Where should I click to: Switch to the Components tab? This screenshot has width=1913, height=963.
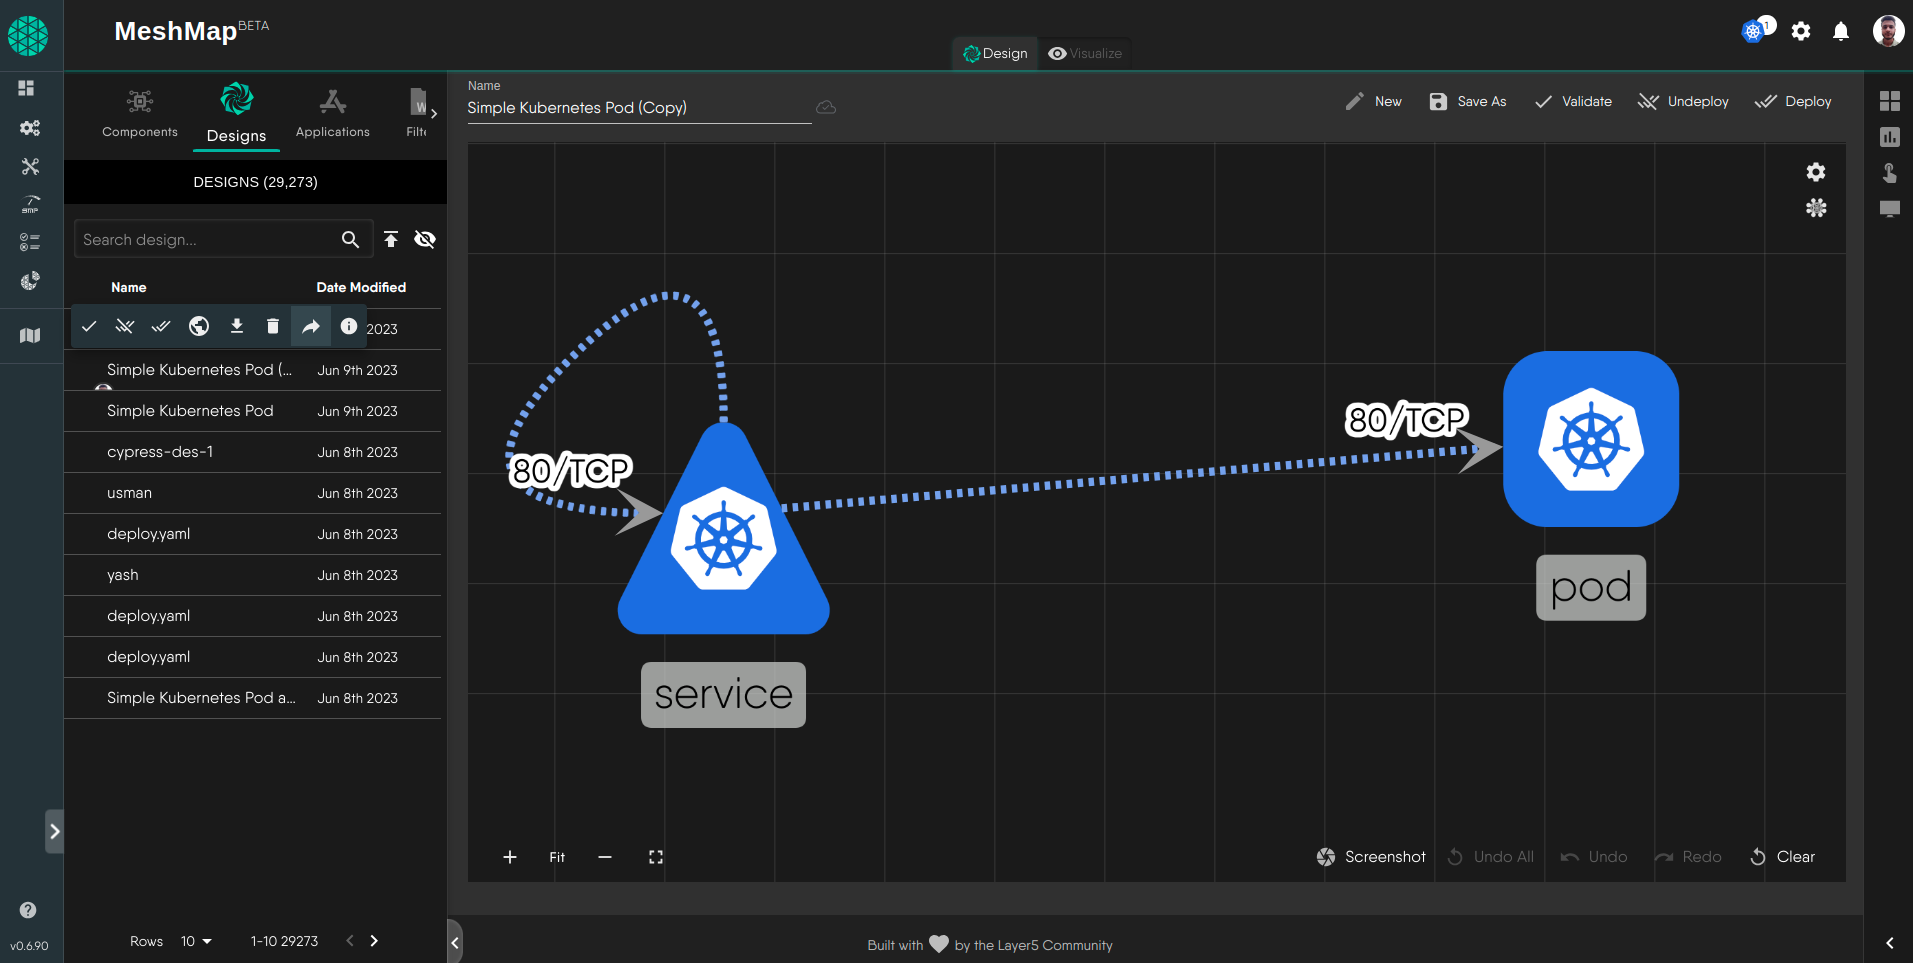(x=139, y=113)
